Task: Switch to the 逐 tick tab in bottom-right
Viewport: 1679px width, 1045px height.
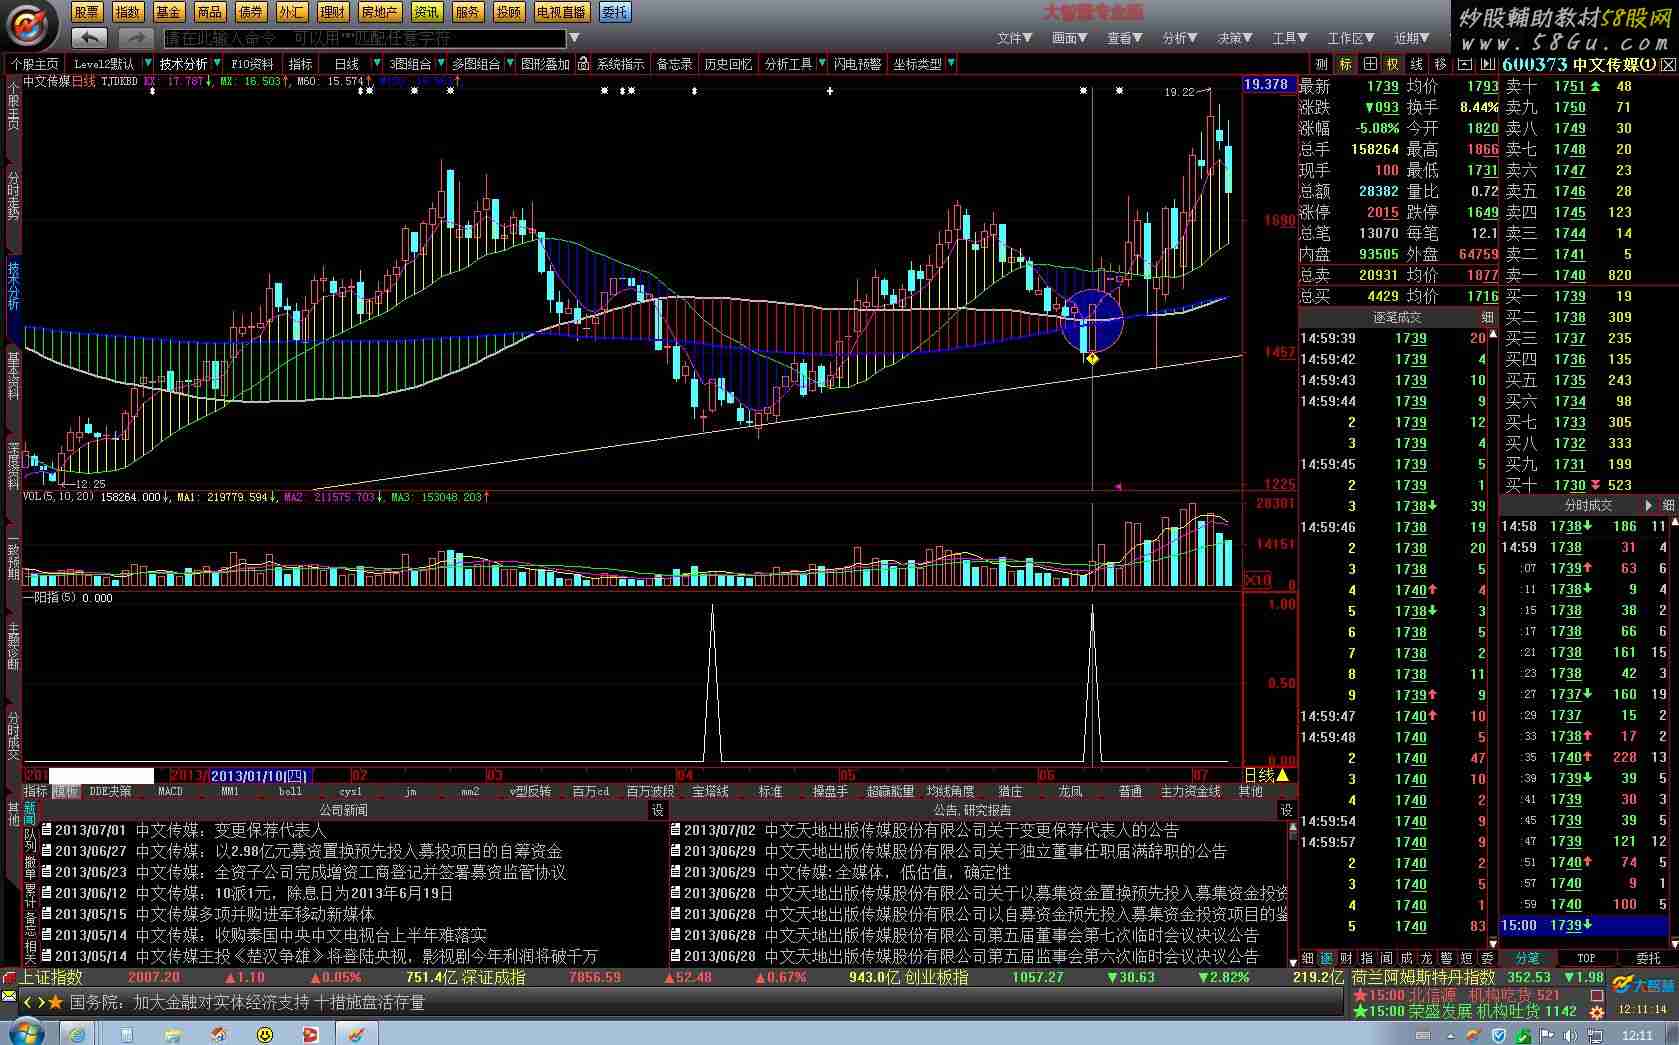Action: [x=1327, y=958]
